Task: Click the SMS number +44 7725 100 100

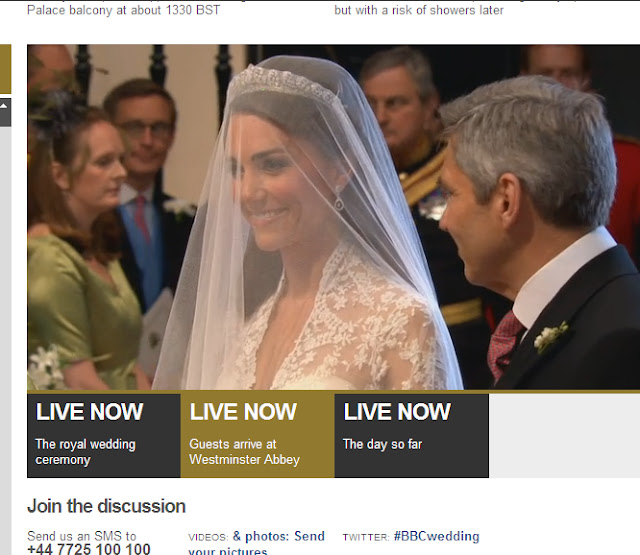Action: (x=89, y=549)
